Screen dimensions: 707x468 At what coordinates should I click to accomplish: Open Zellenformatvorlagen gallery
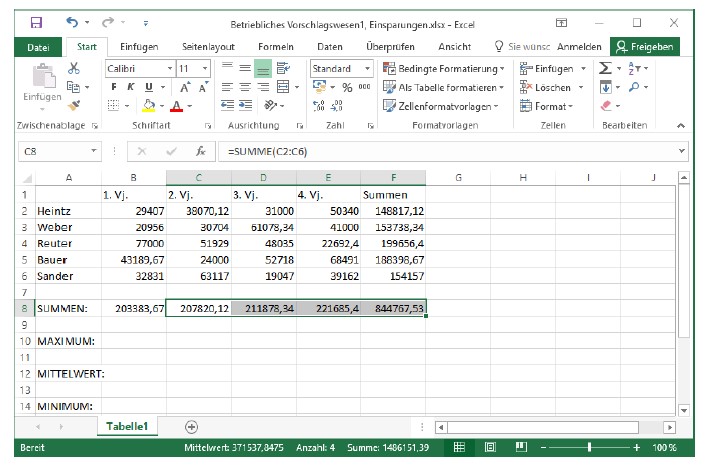pyautogui.click(x=441, y=106)
